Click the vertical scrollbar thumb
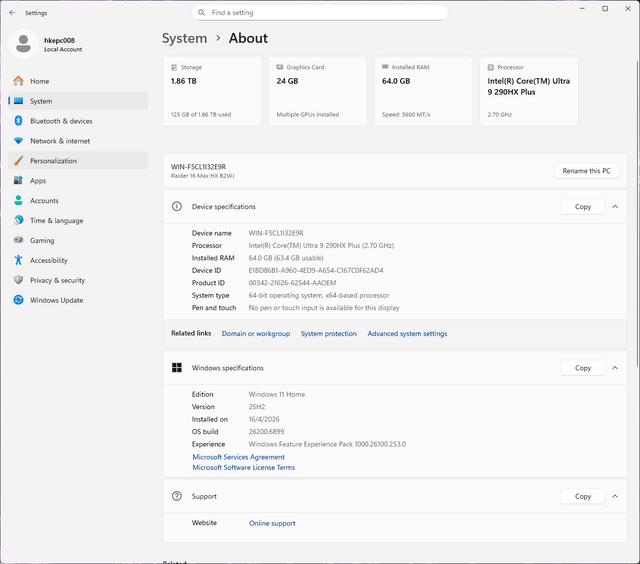 [638, 213]
